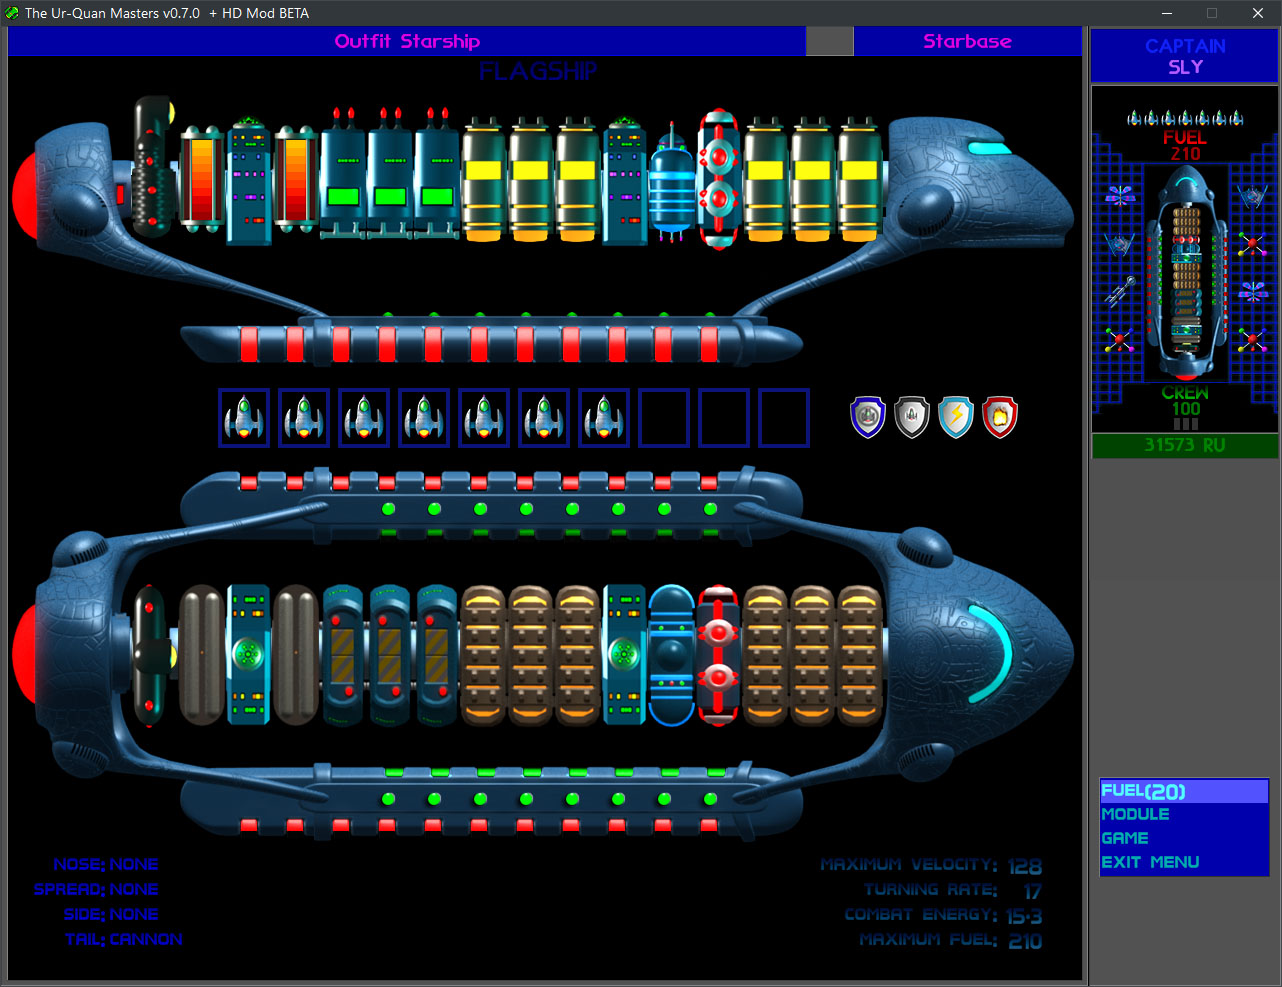Click the TURNING RATE: 17 stat
This screenshot has width=1282, height=987.
point(952,890)
